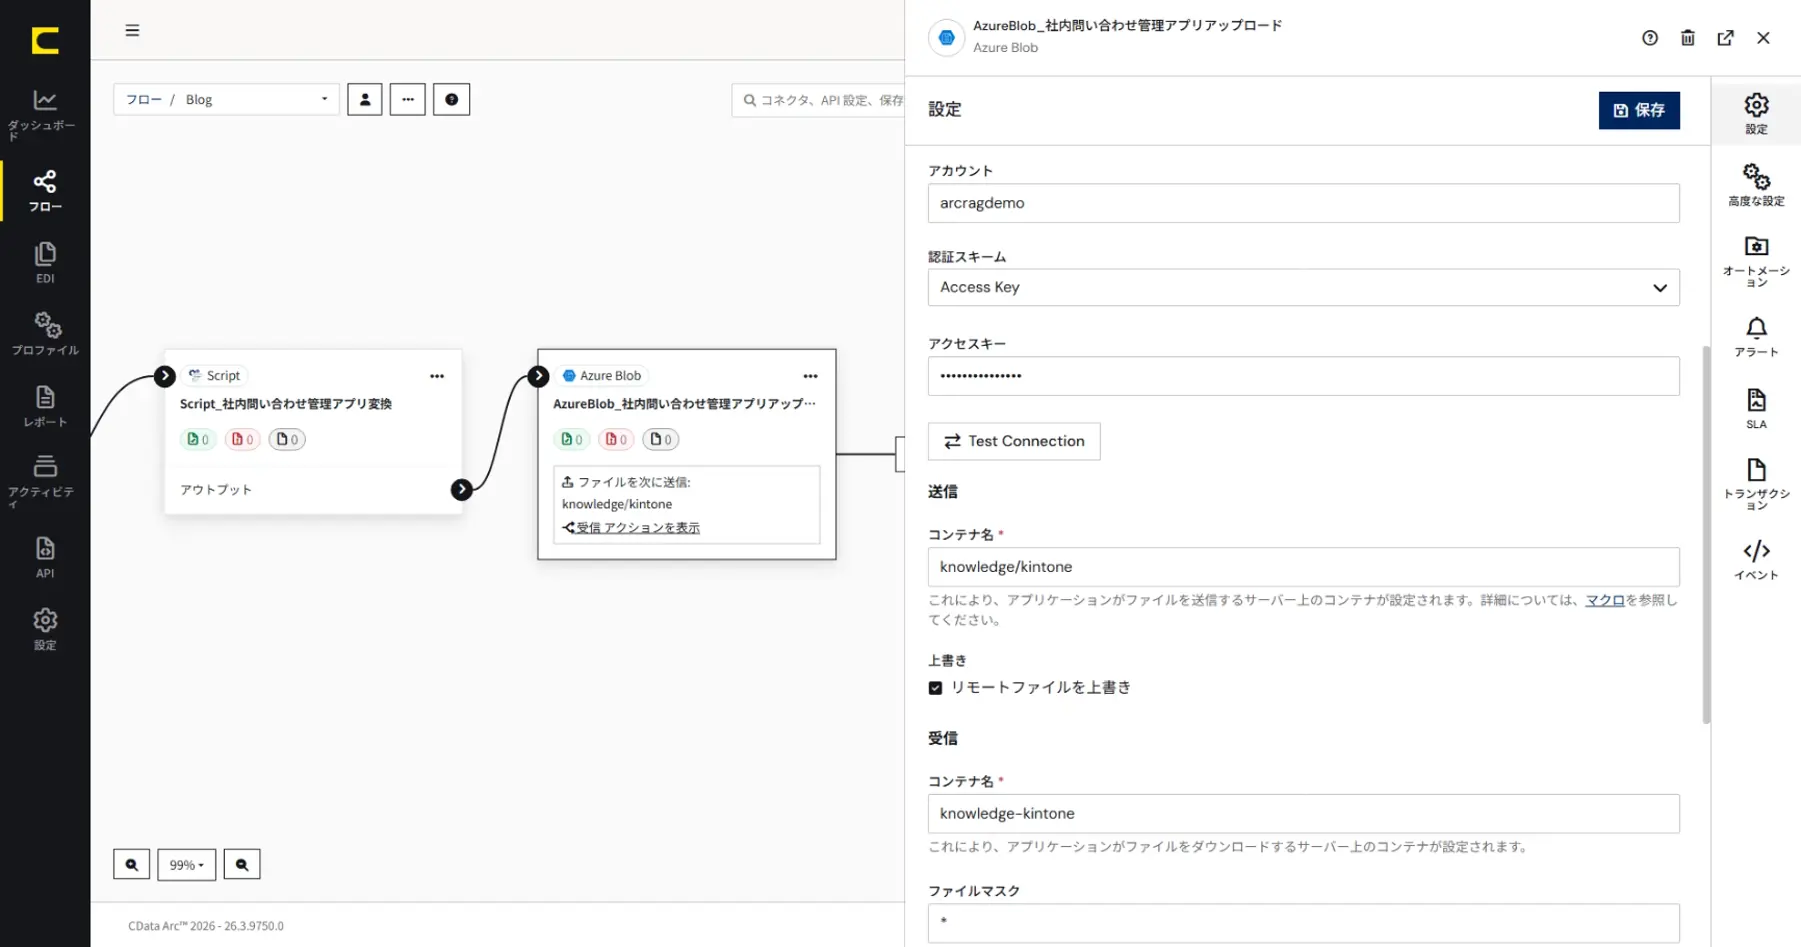Click the CData Arc logo at top-left
This screenshot has height=947, width=1801.
[x=45, y=40]
